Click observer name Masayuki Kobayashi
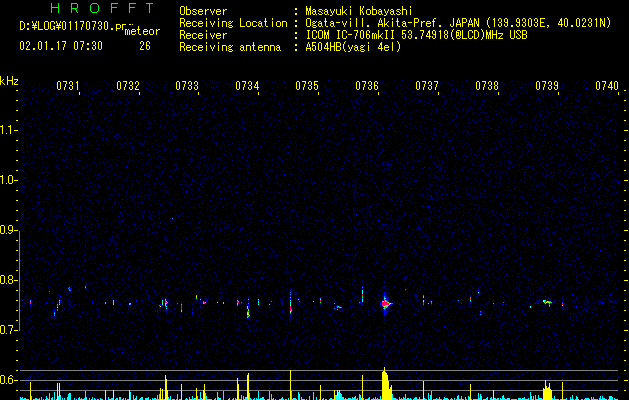The image size is (629, 400). (359, 11)
